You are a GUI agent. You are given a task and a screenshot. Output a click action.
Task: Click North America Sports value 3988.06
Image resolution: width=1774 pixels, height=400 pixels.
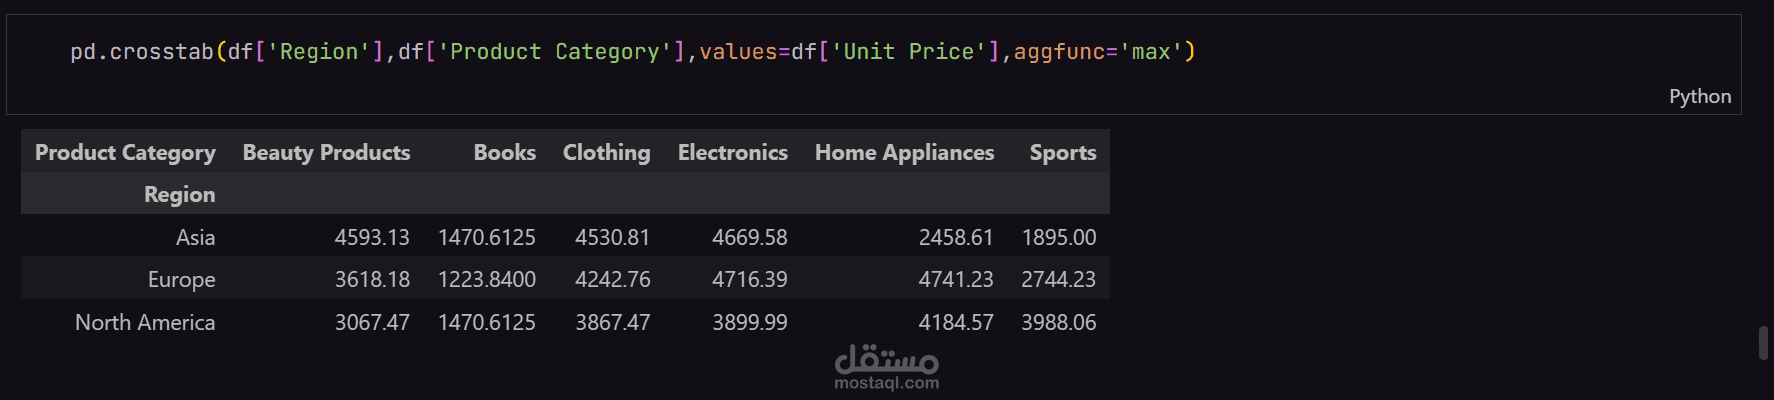pos(1058,322)
